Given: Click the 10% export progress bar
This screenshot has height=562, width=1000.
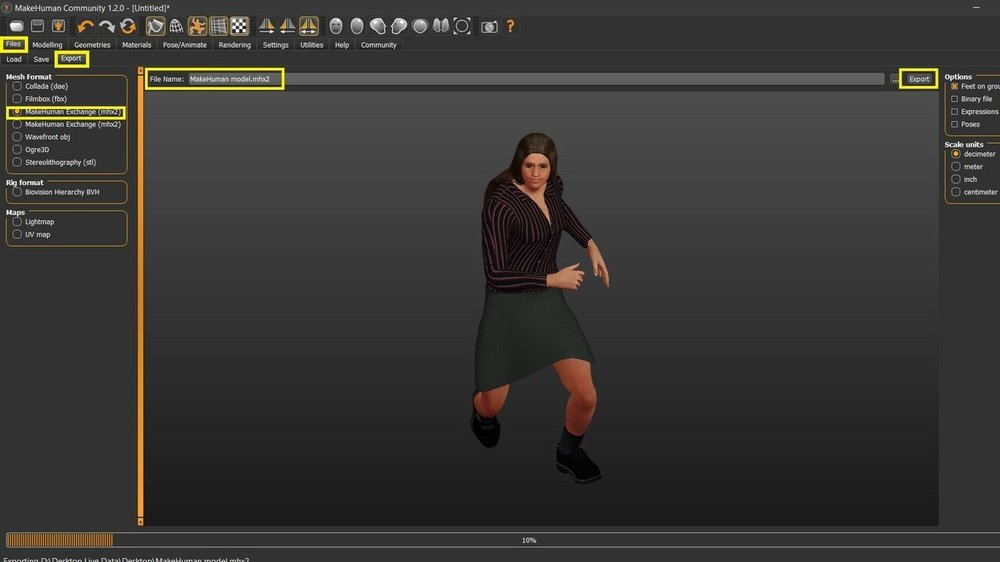Looking at the screenshot, I should pyautogui.click(x=528, y=540).
